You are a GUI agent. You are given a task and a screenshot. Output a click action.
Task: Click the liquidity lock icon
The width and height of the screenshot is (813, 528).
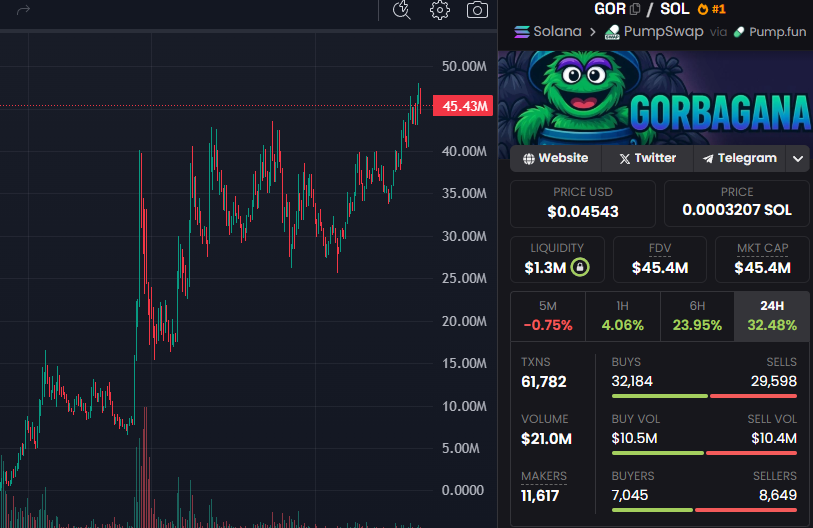(580, 267)
